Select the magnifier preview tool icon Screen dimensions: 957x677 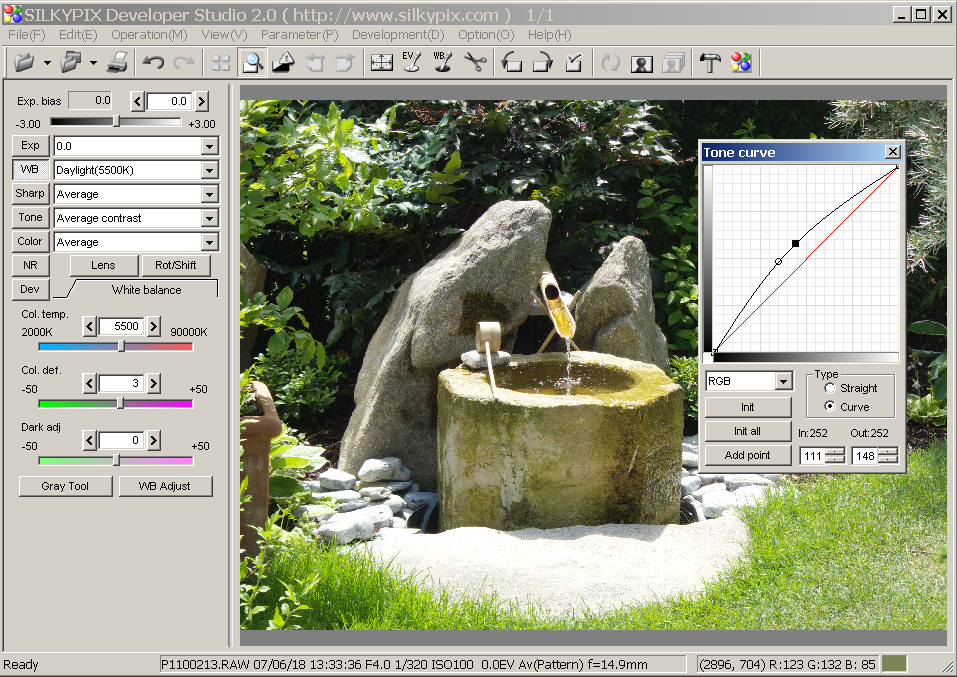tap(253, 63)
